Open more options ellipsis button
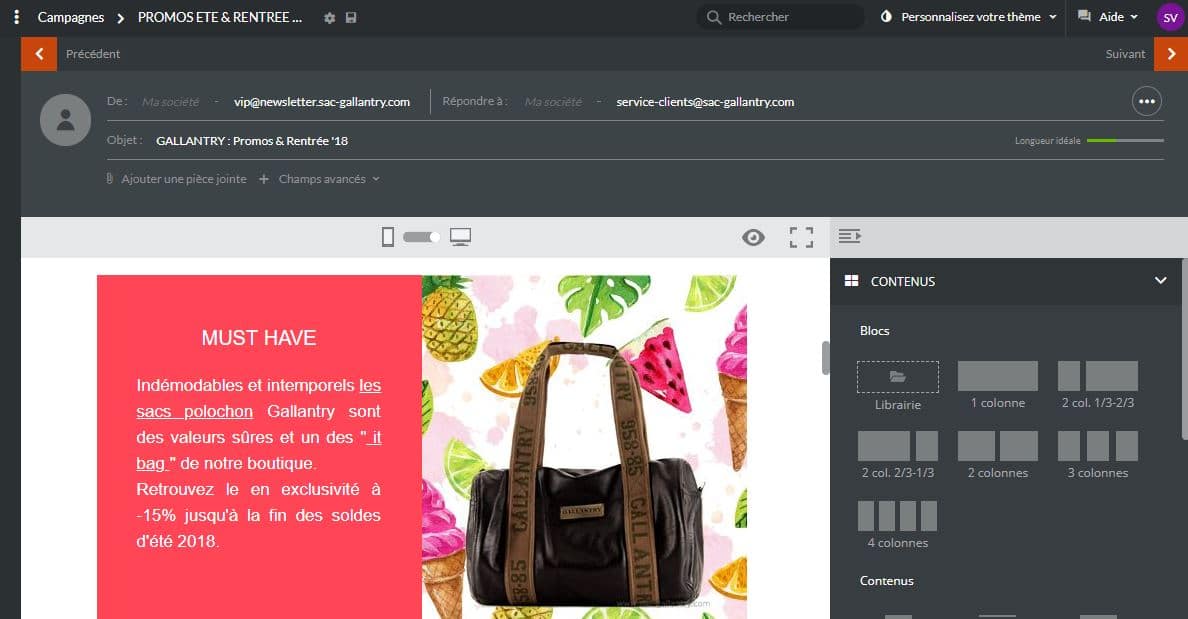1188x619 pixels. tap(1146, 102)
